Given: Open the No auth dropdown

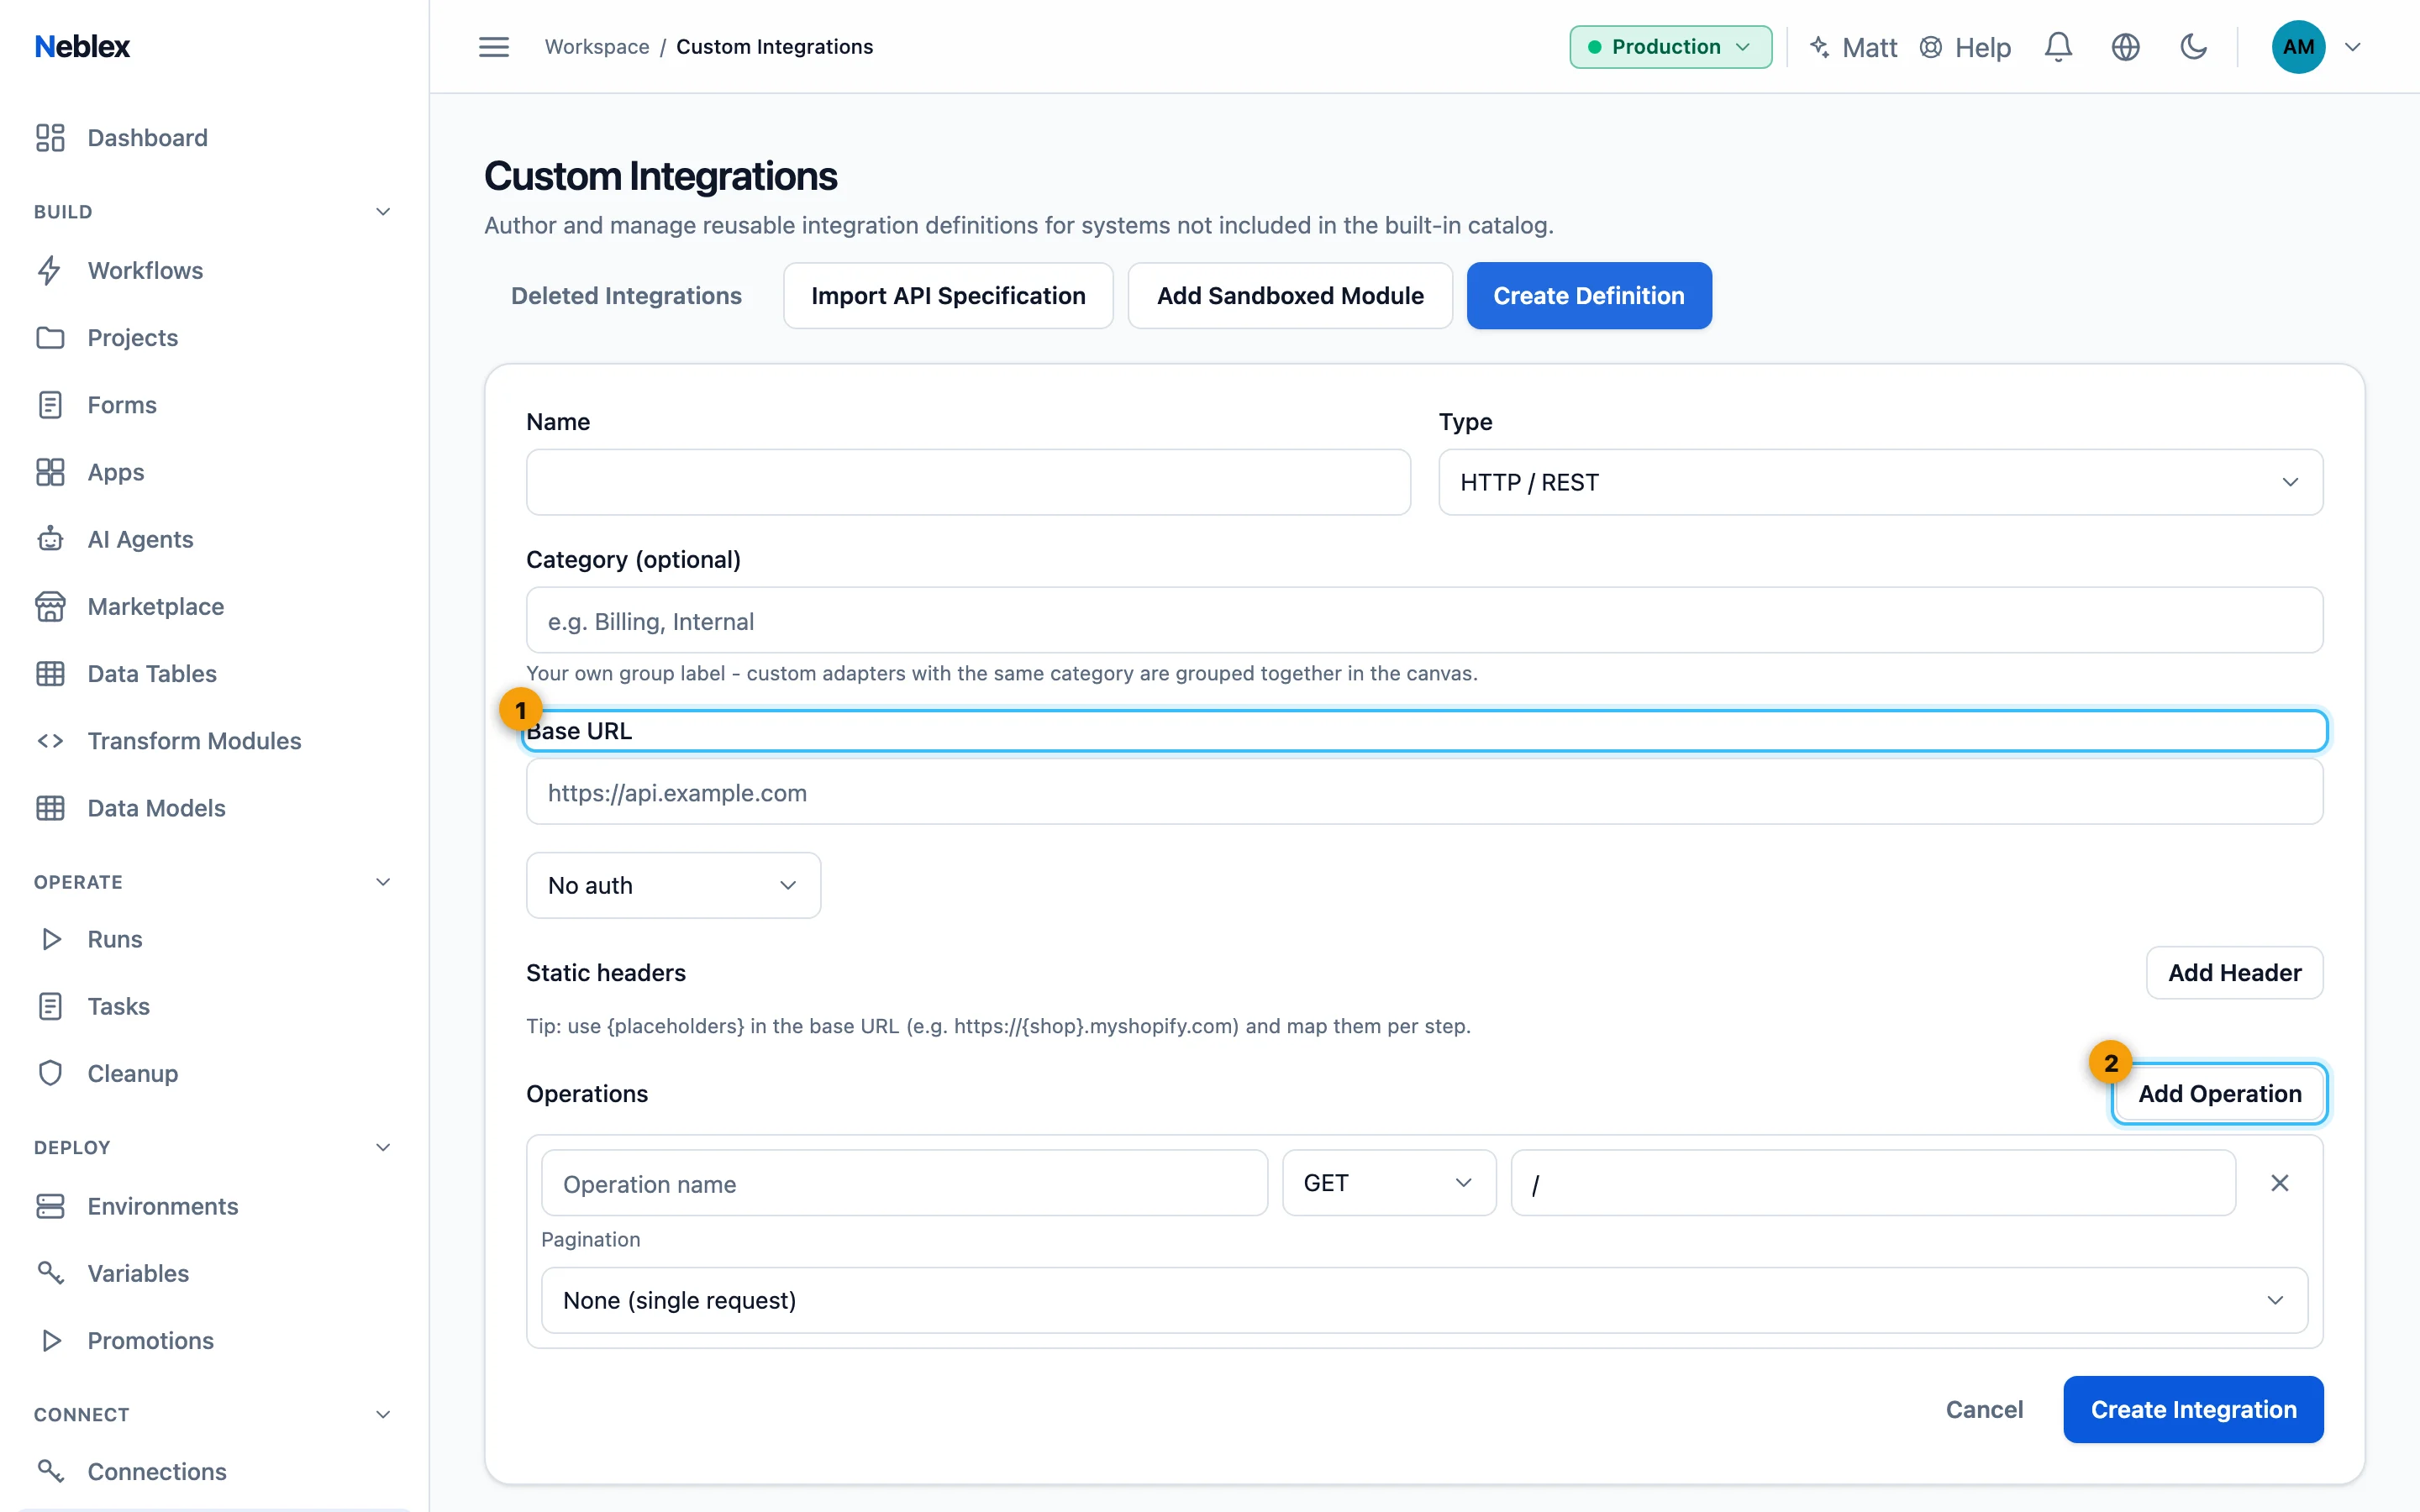Looking at the screenshot, I should tap(673, 885).
